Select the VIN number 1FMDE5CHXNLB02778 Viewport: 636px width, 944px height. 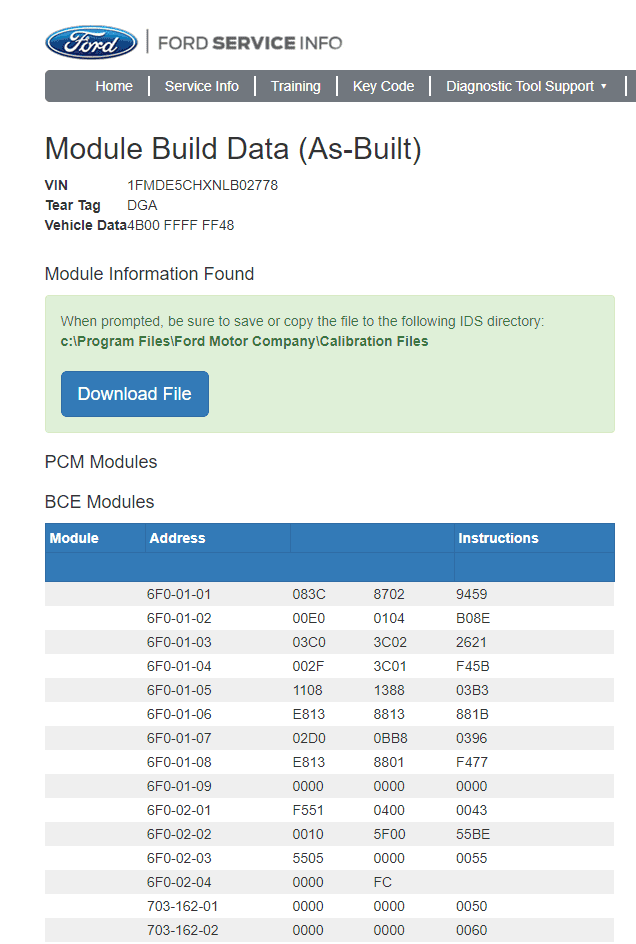[x=202, y=185]
